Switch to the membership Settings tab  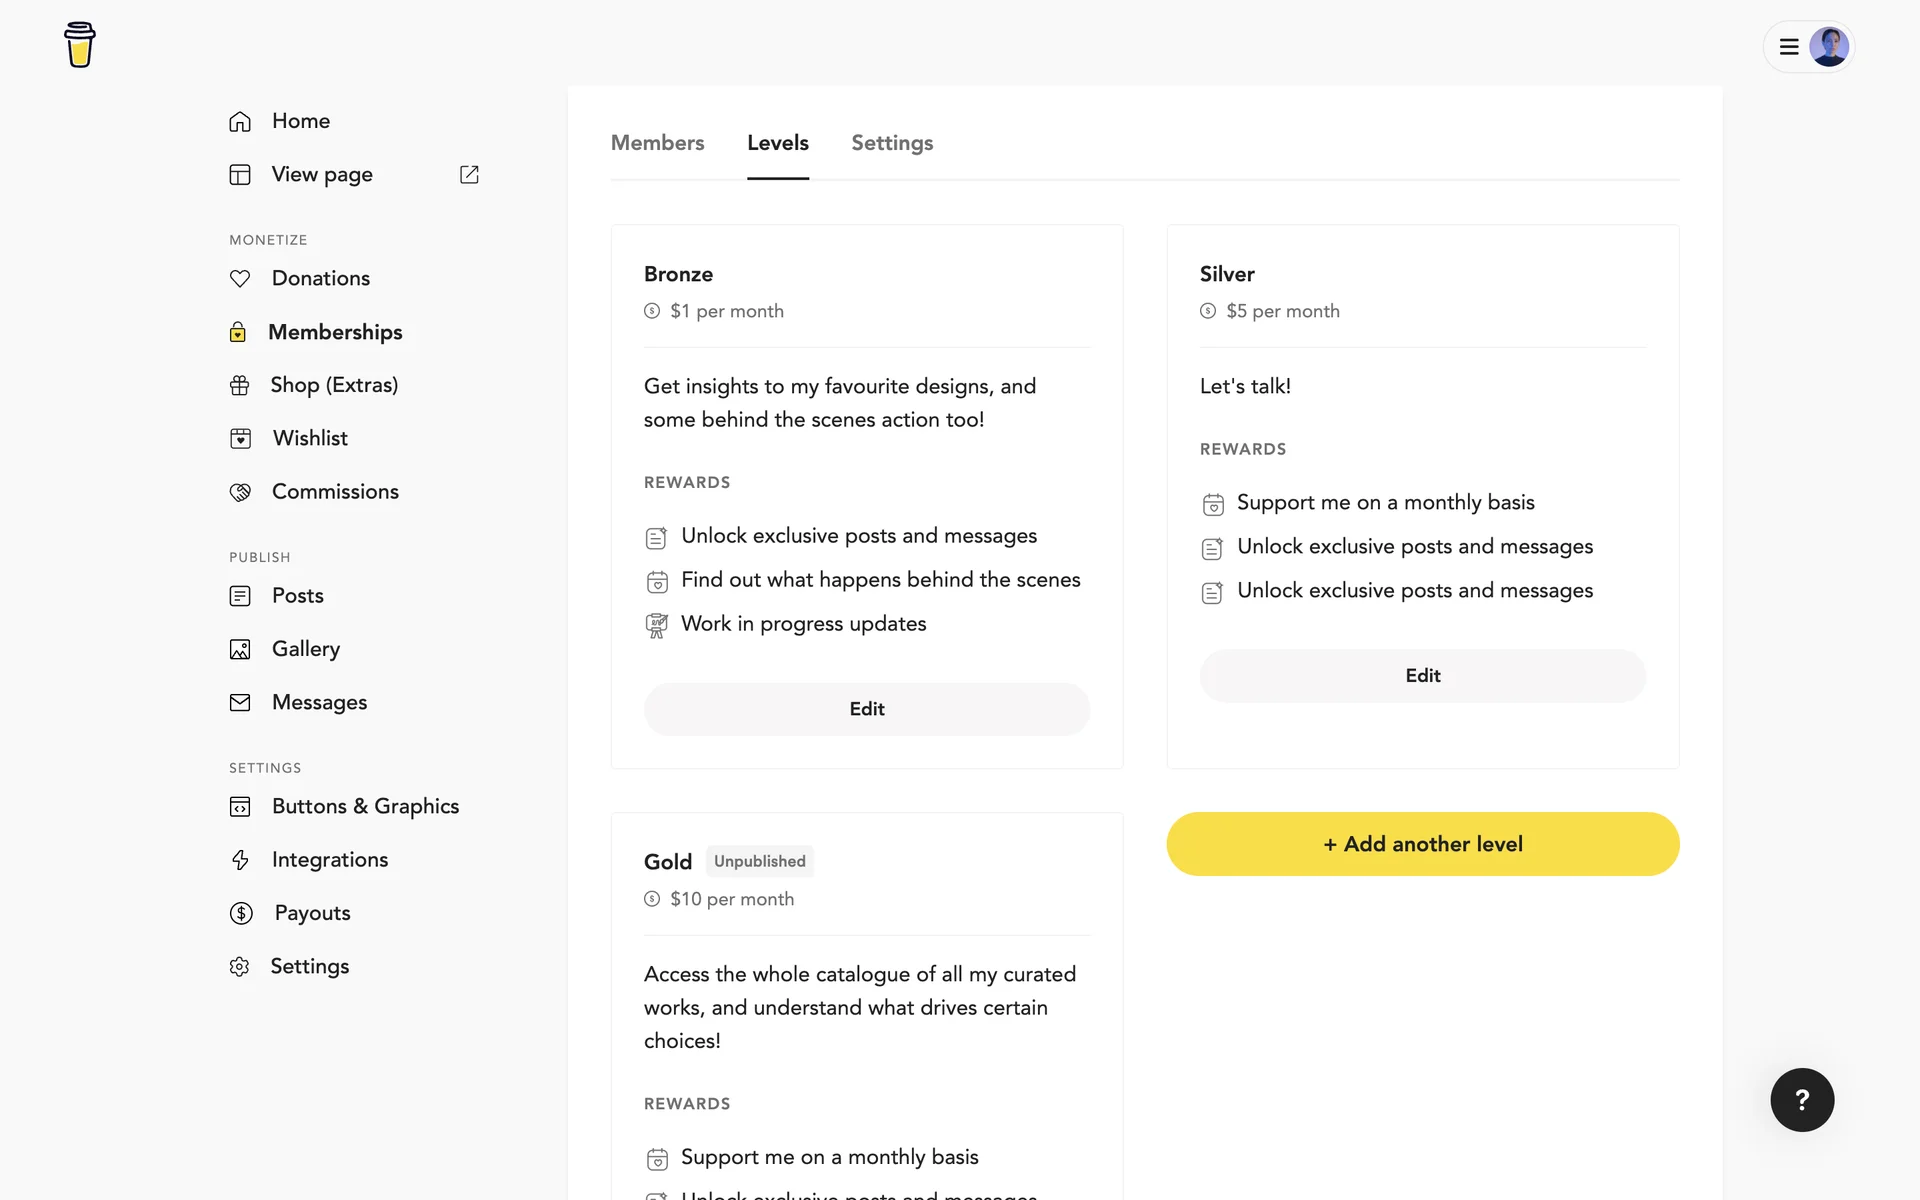click(891, 143)
